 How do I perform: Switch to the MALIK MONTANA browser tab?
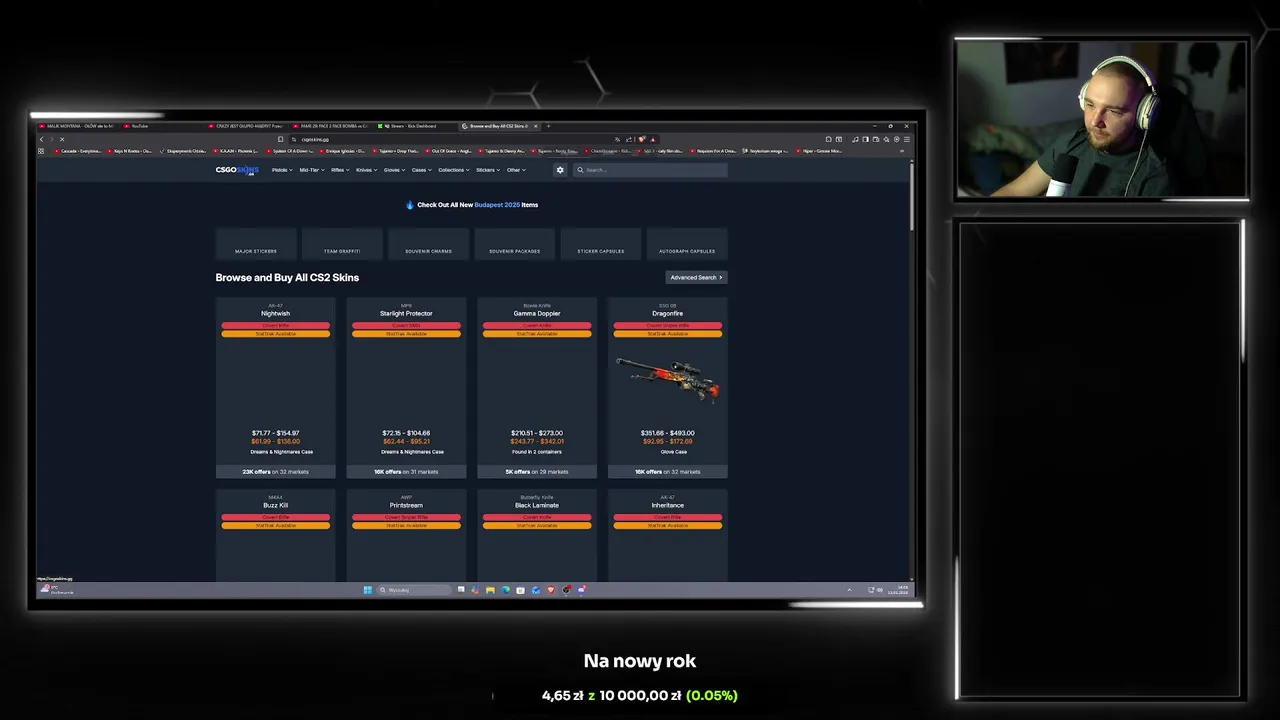[75, 126]
